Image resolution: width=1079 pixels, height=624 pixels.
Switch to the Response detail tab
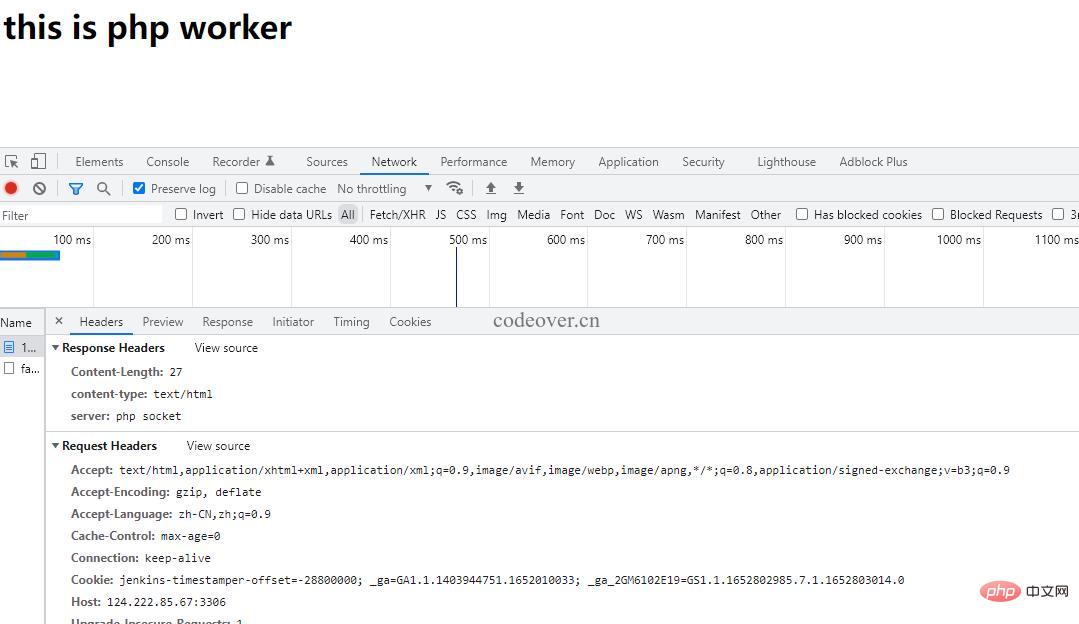pyautogui.click(x=228, y=322)
